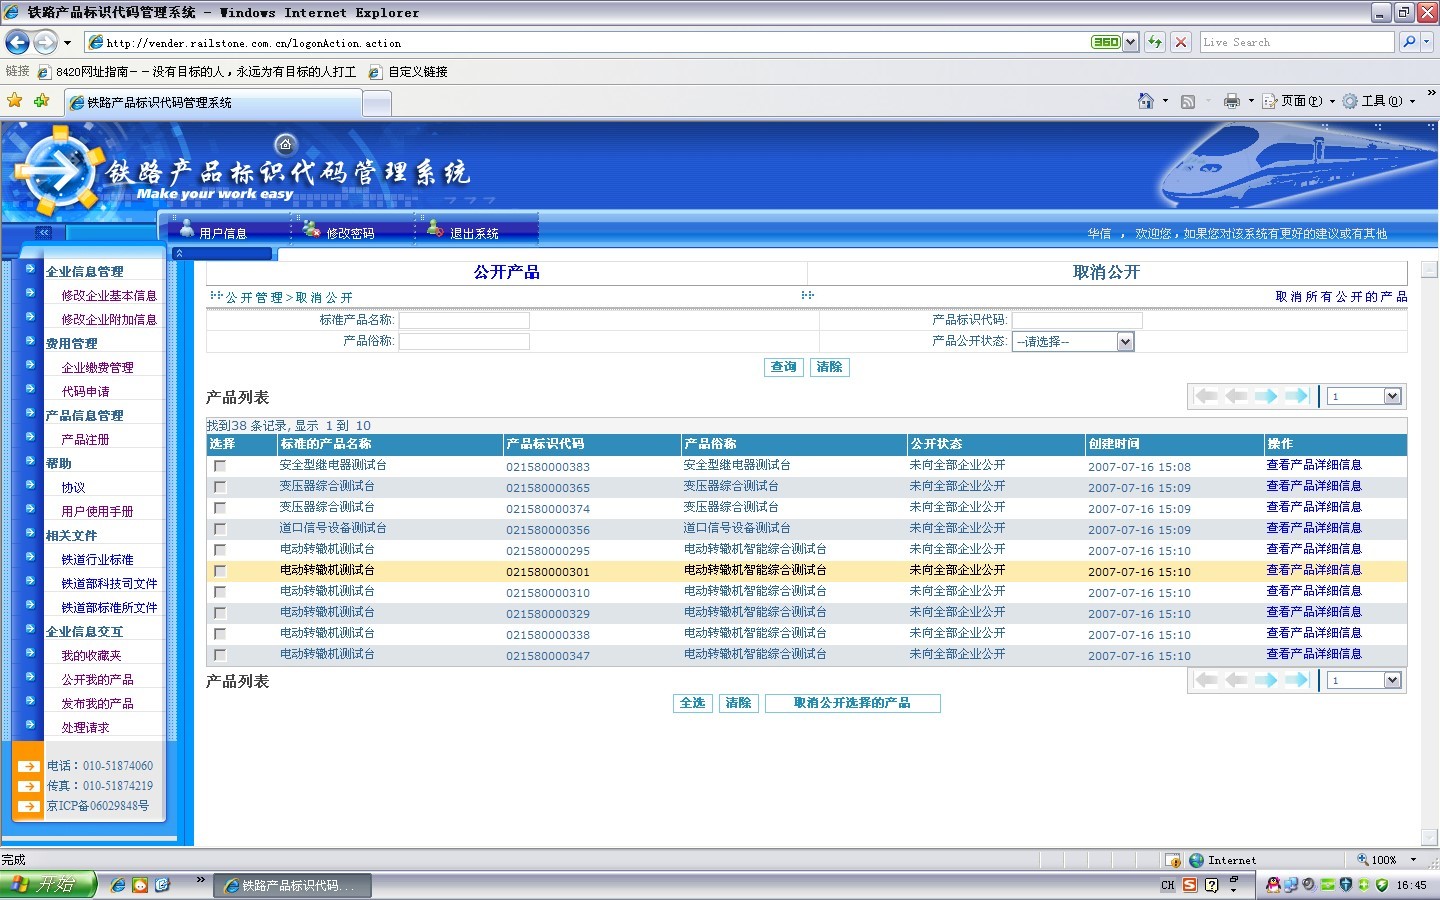Go to previous page arrow in top pager
This screenshot has height=900, width=1440.
coord(1237,396)
